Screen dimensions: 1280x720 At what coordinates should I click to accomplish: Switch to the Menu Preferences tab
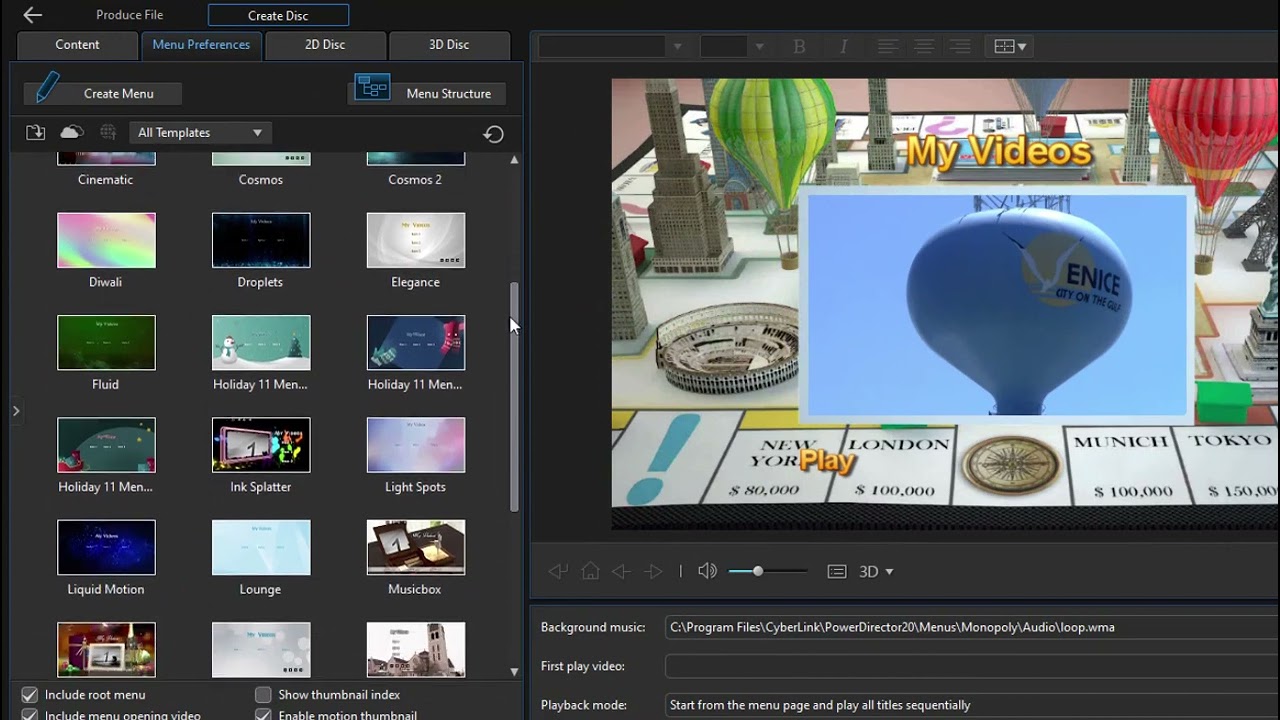pyautogui.click(x=201, y=45)
